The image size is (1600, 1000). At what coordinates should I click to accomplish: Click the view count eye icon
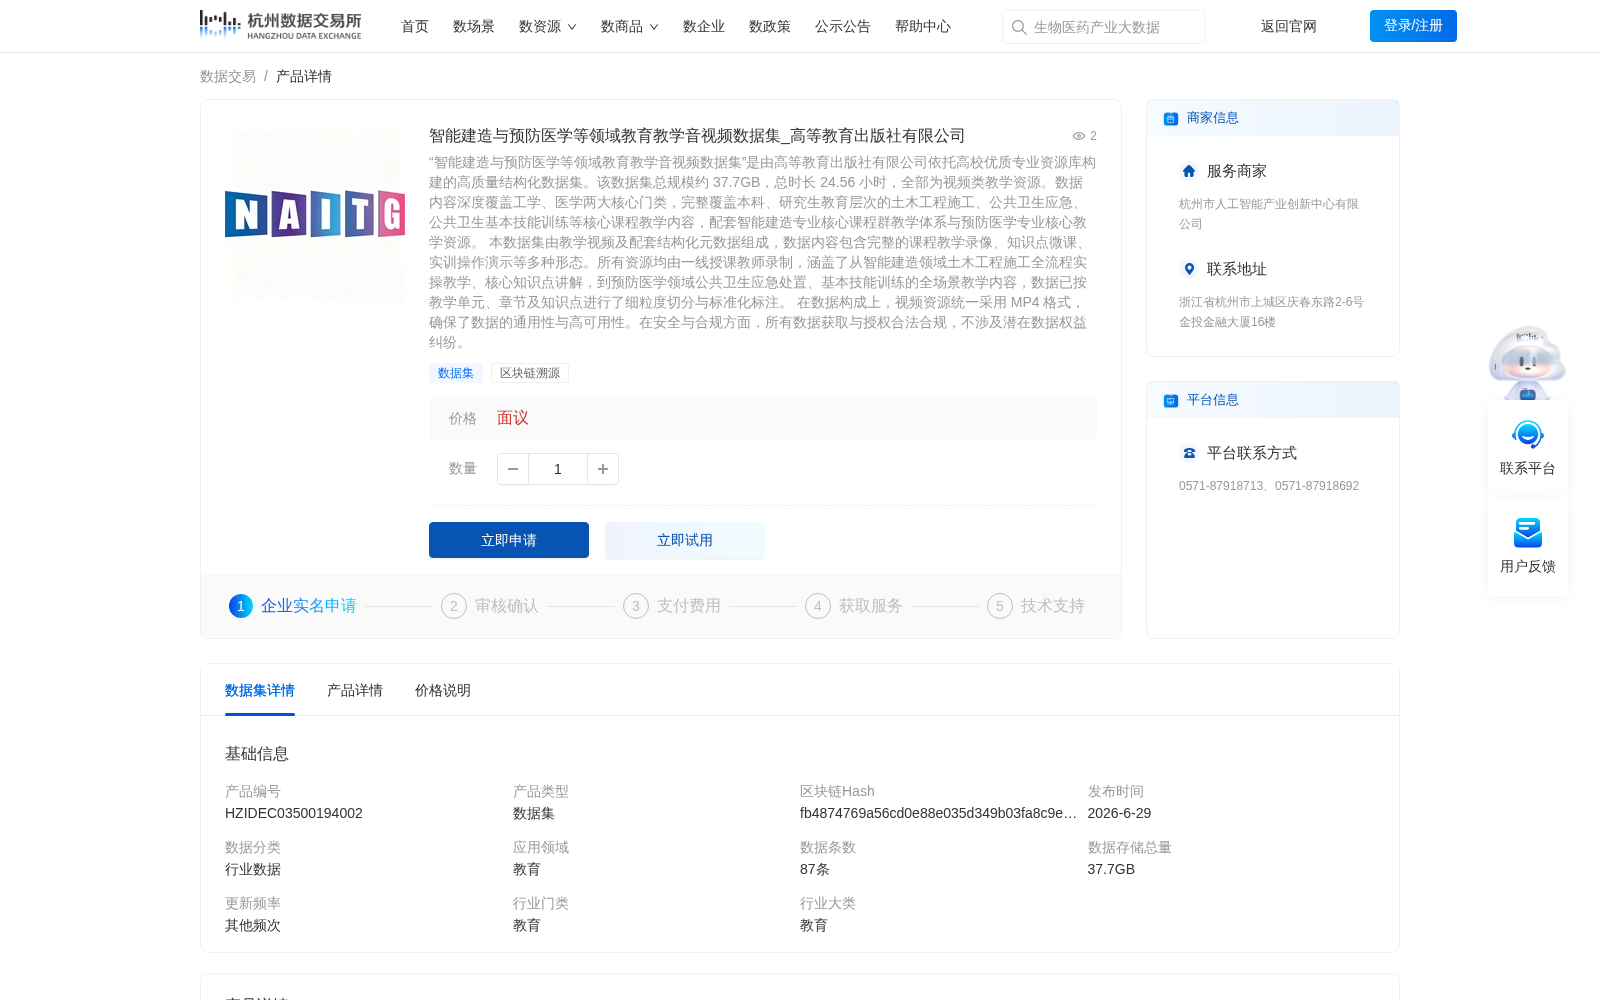click(x=1079, y=136)
